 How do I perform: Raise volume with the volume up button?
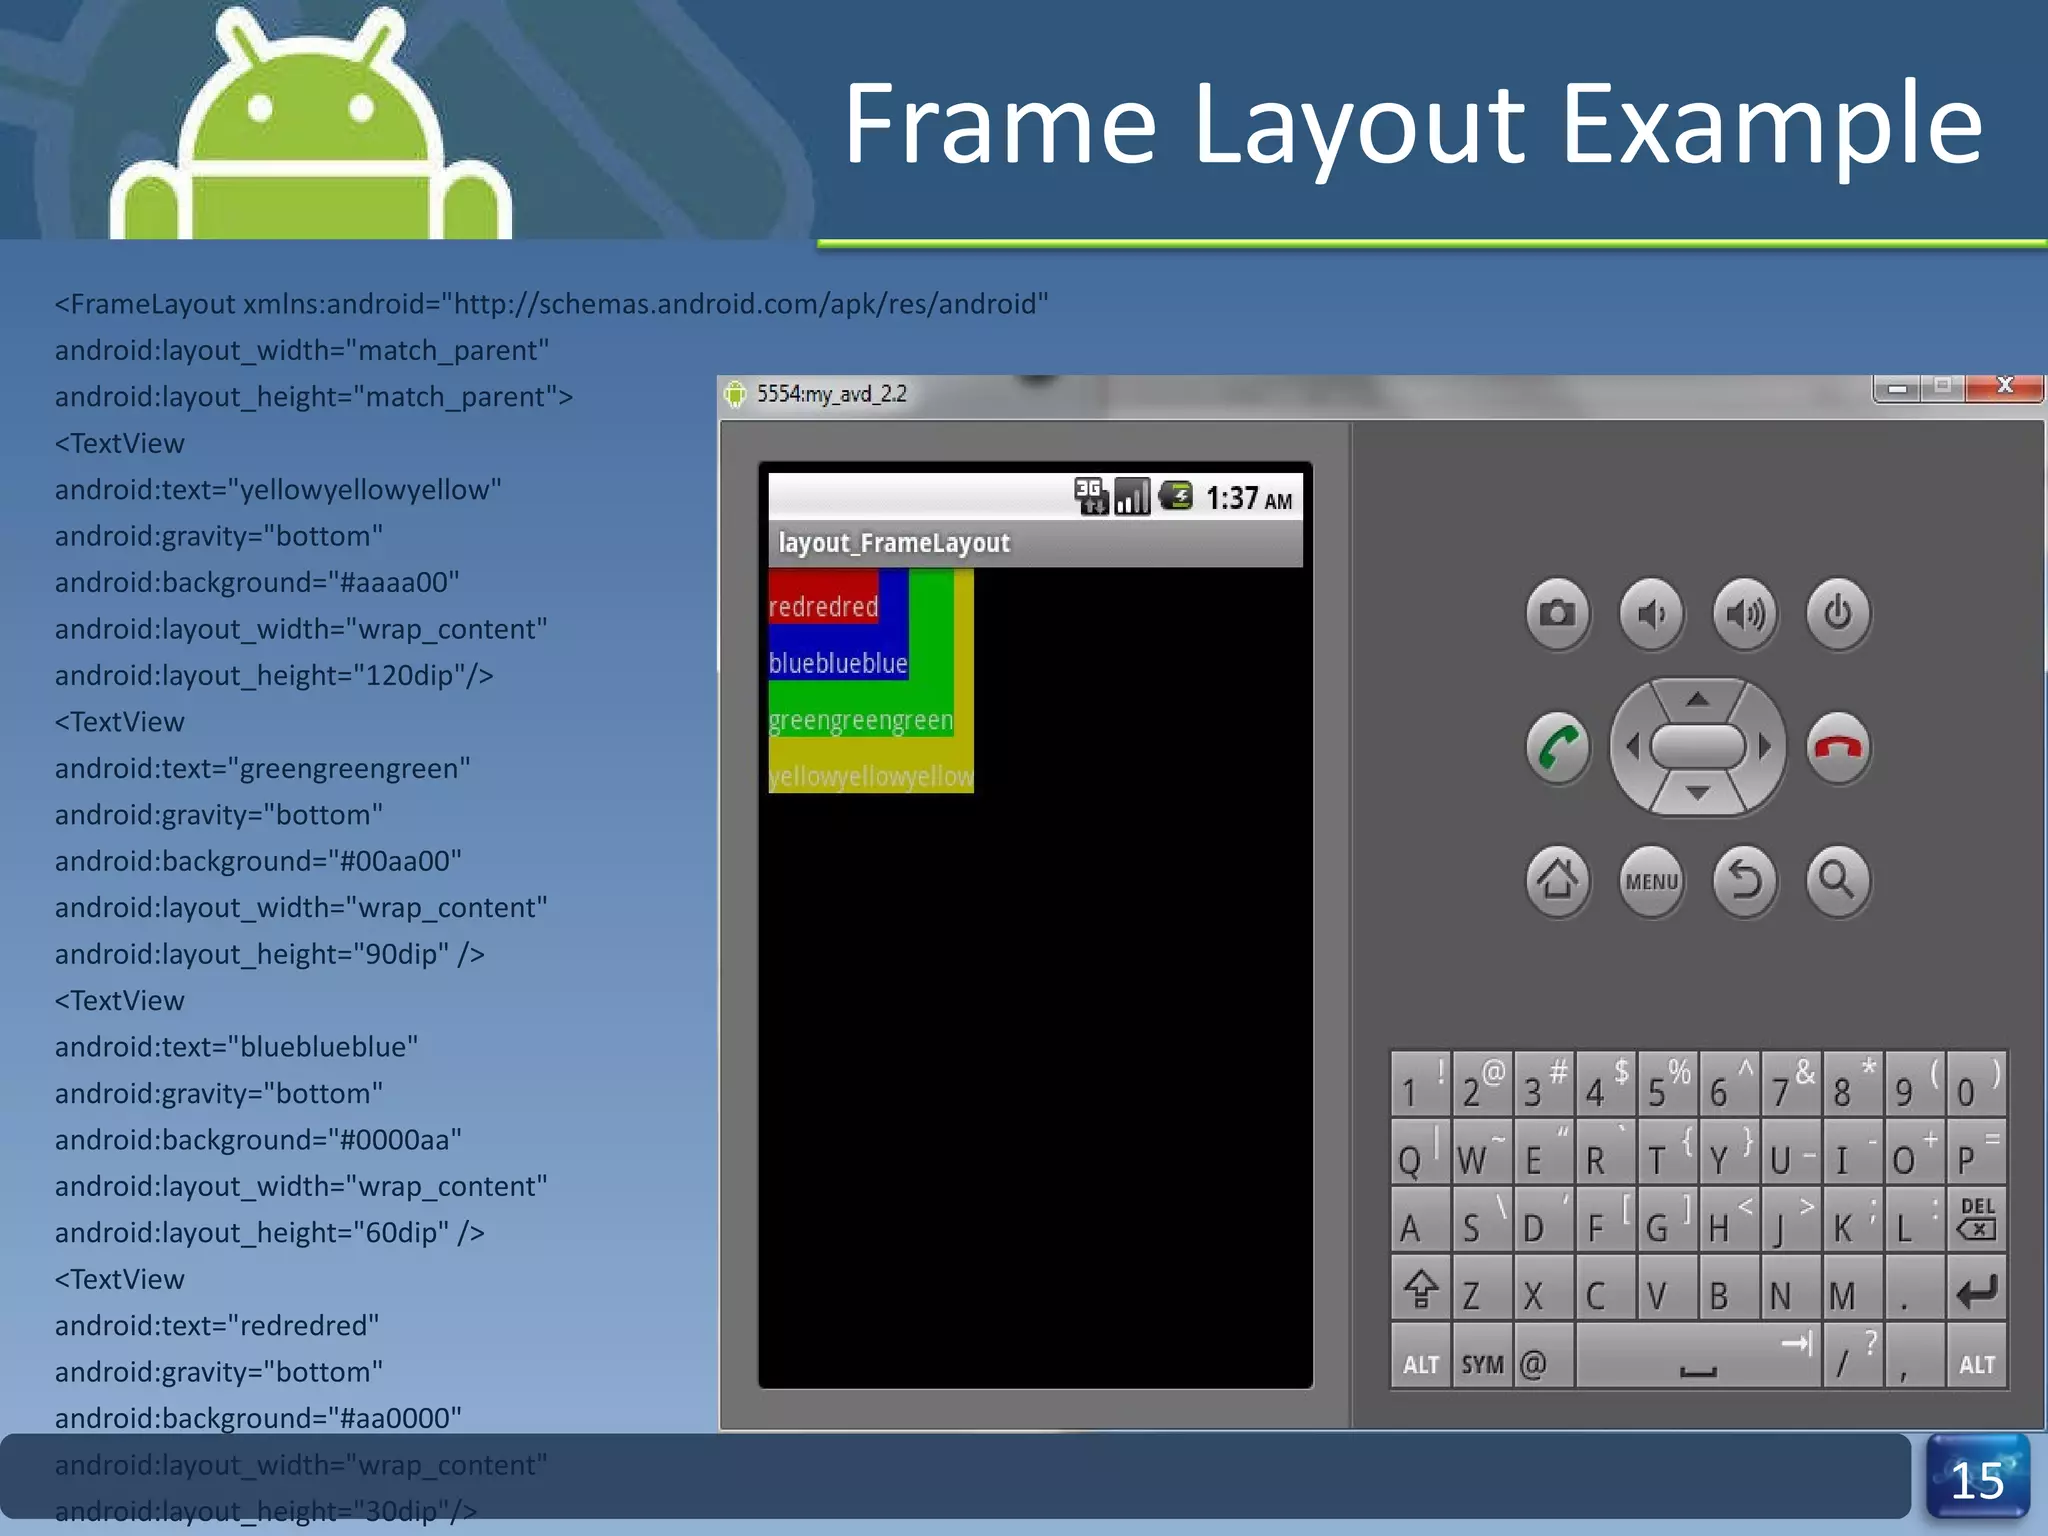(x=1745, y=613)
